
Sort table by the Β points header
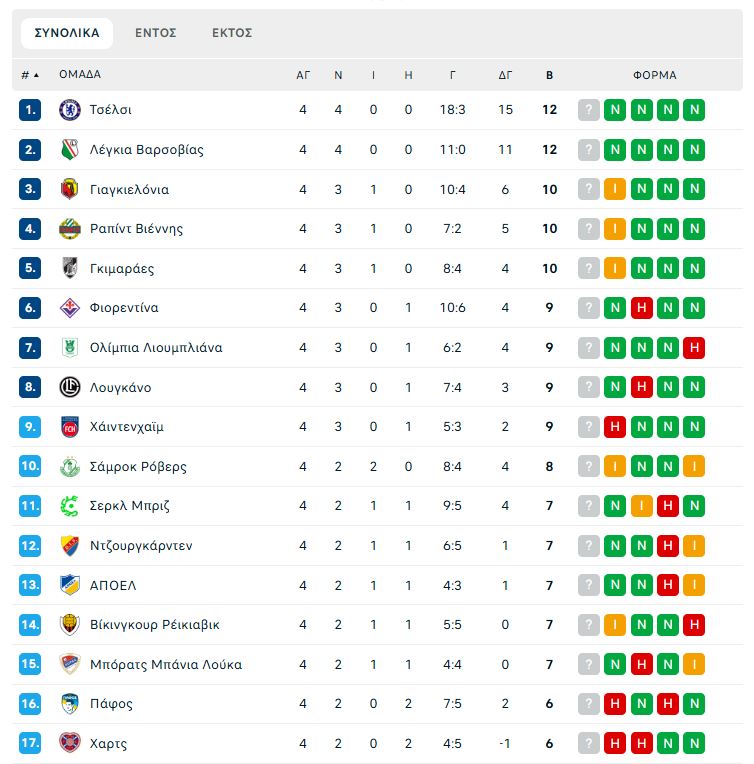549,75
